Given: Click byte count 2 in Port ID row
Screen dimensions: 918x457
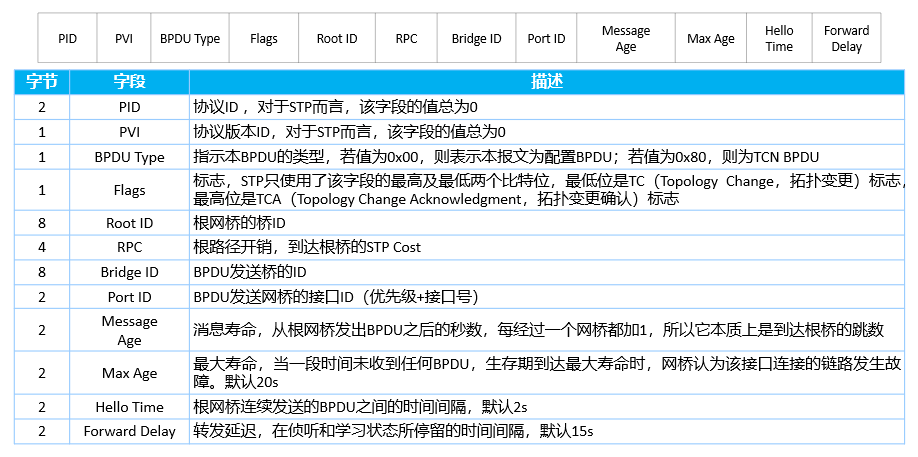Looking at the screenshot, I should [42, 297].
